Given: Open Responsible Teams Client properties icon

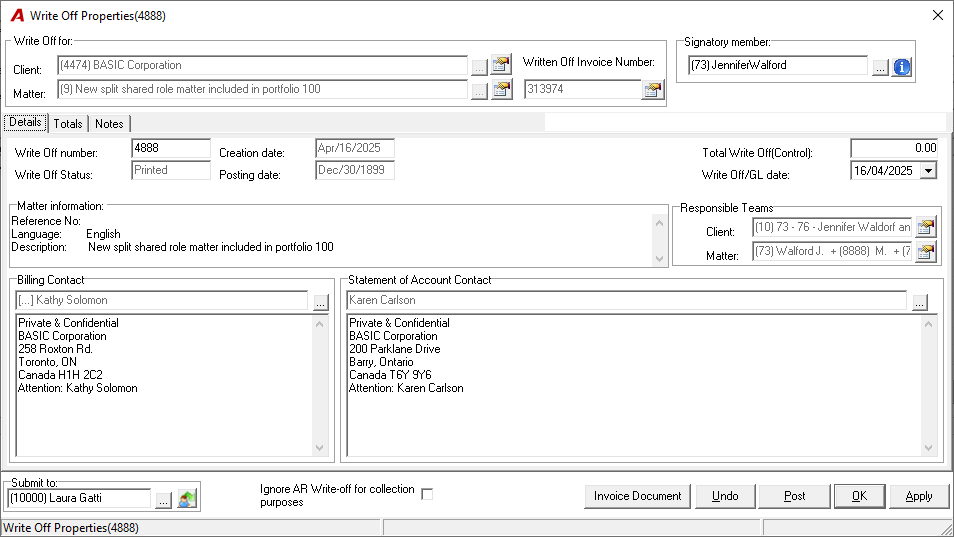Looking at the screenshot, I should pyautogui.click(x=925, y=227).
